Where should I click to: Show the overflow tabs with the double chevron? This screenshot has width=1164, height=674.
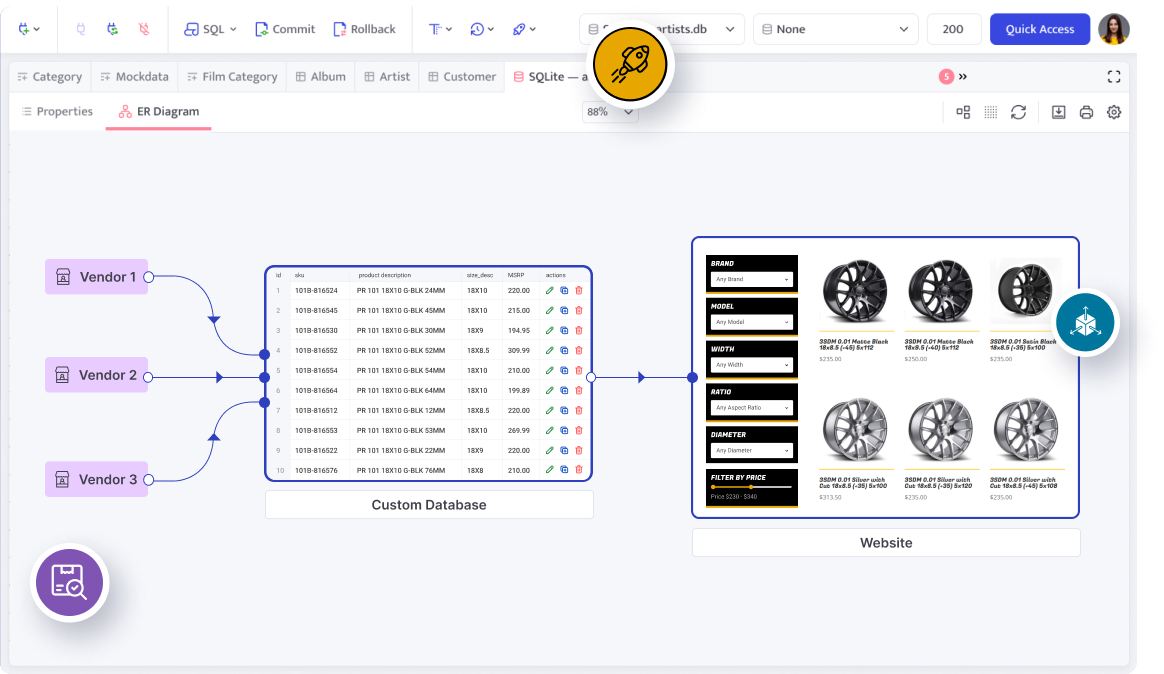point(963,77)
